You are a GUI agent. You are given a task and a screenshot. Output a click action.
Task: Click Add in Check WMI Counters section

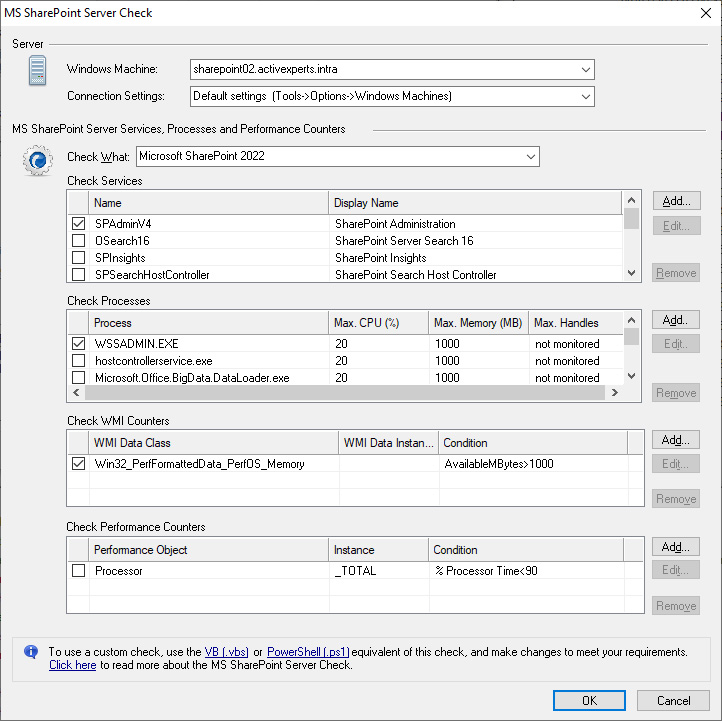coord(676,440)
